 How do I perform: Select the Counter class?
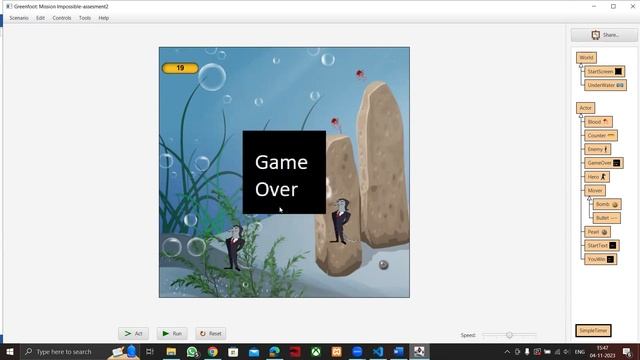[x=601, y=136]
